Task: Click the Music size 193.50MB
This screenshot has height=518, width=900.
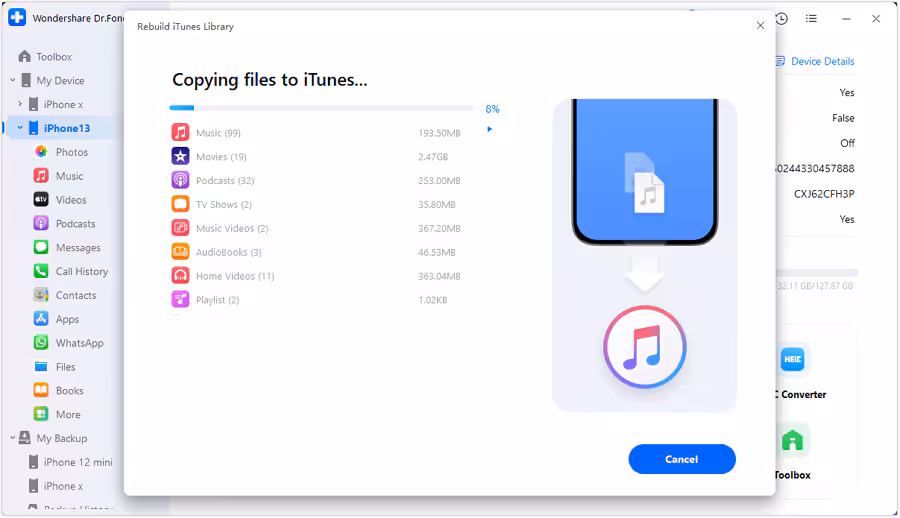Action: pyautogui.click(x=439, y=133)
